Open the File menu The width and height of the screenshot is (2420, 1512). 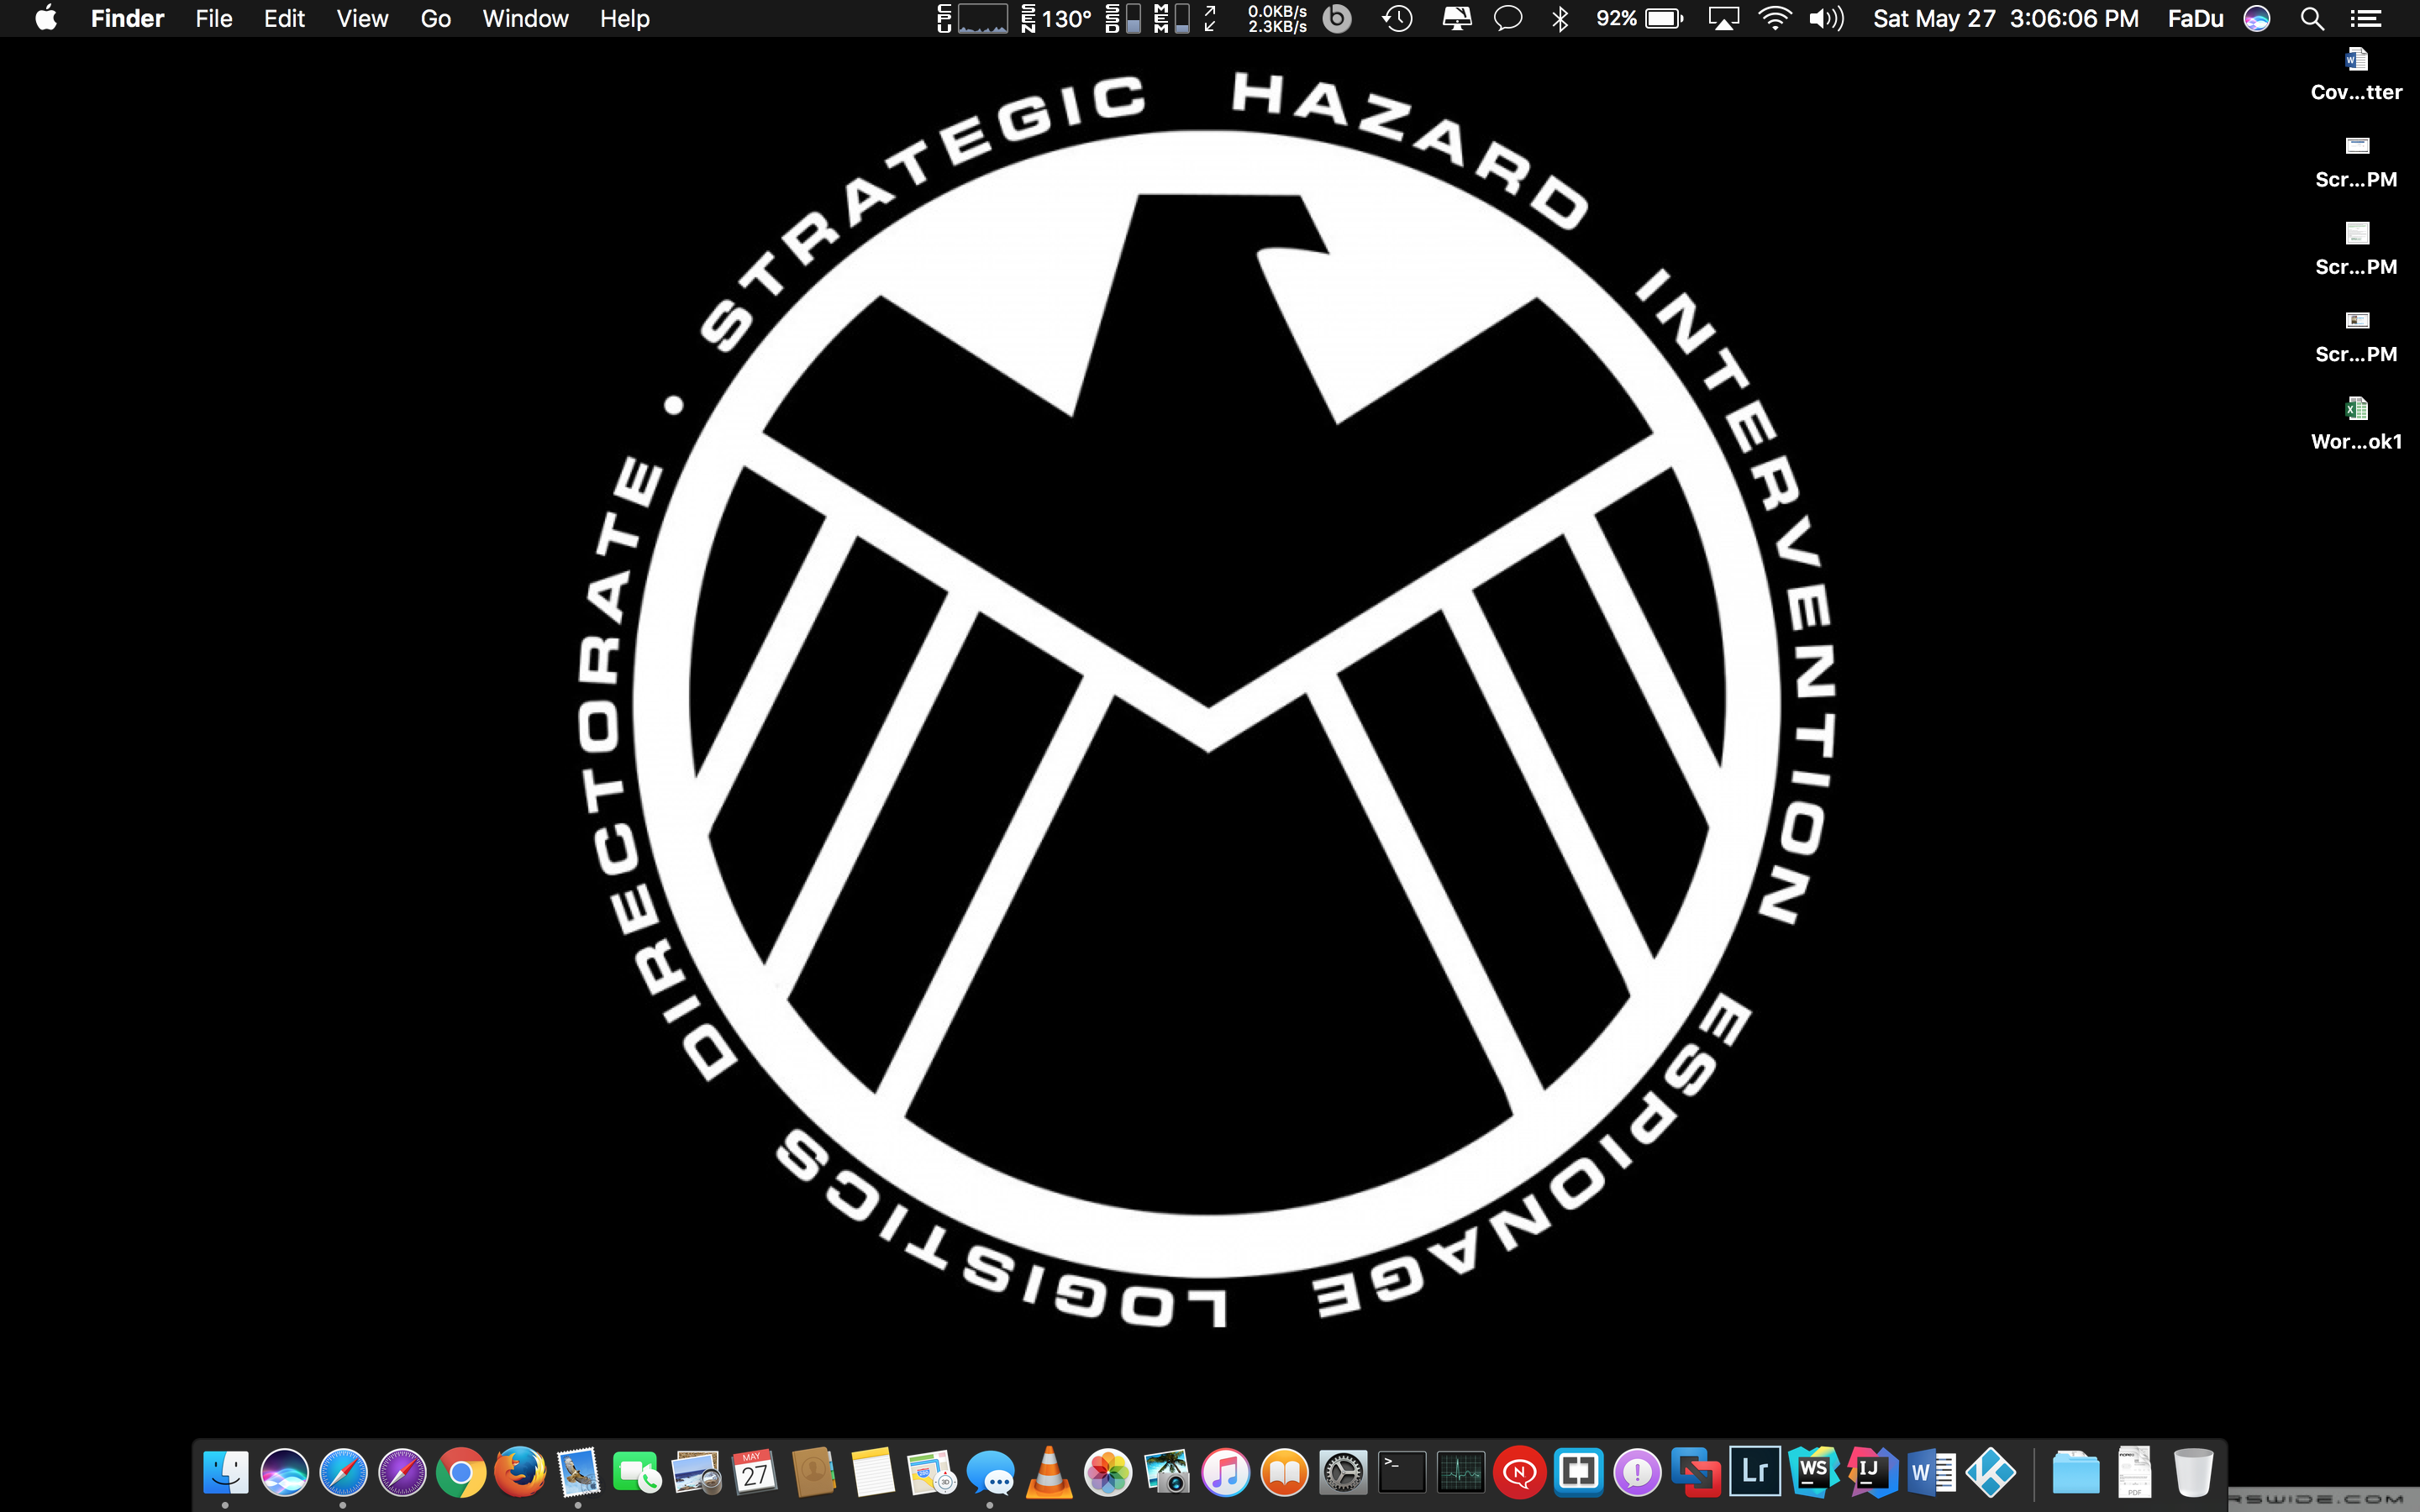tap(214, 18)
